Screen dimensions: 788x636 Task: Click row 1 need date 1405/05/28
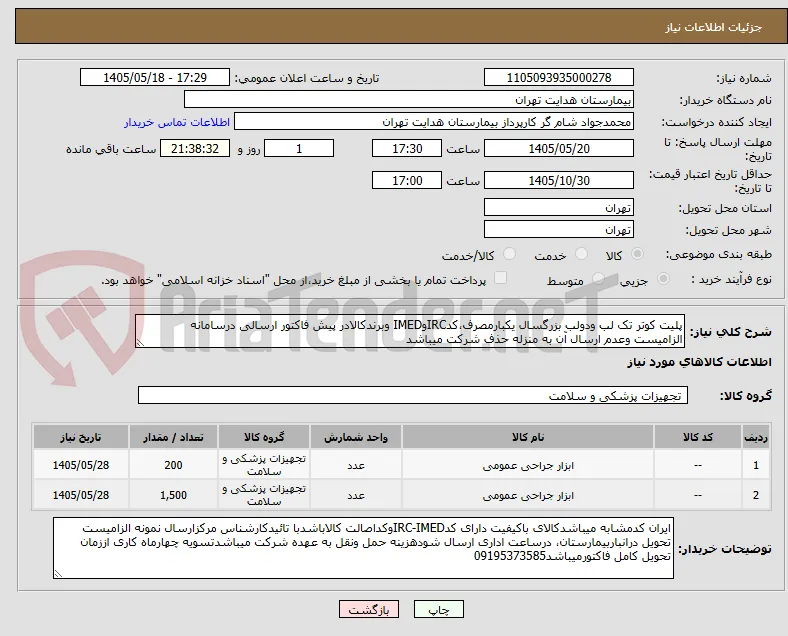pos(80,465)
